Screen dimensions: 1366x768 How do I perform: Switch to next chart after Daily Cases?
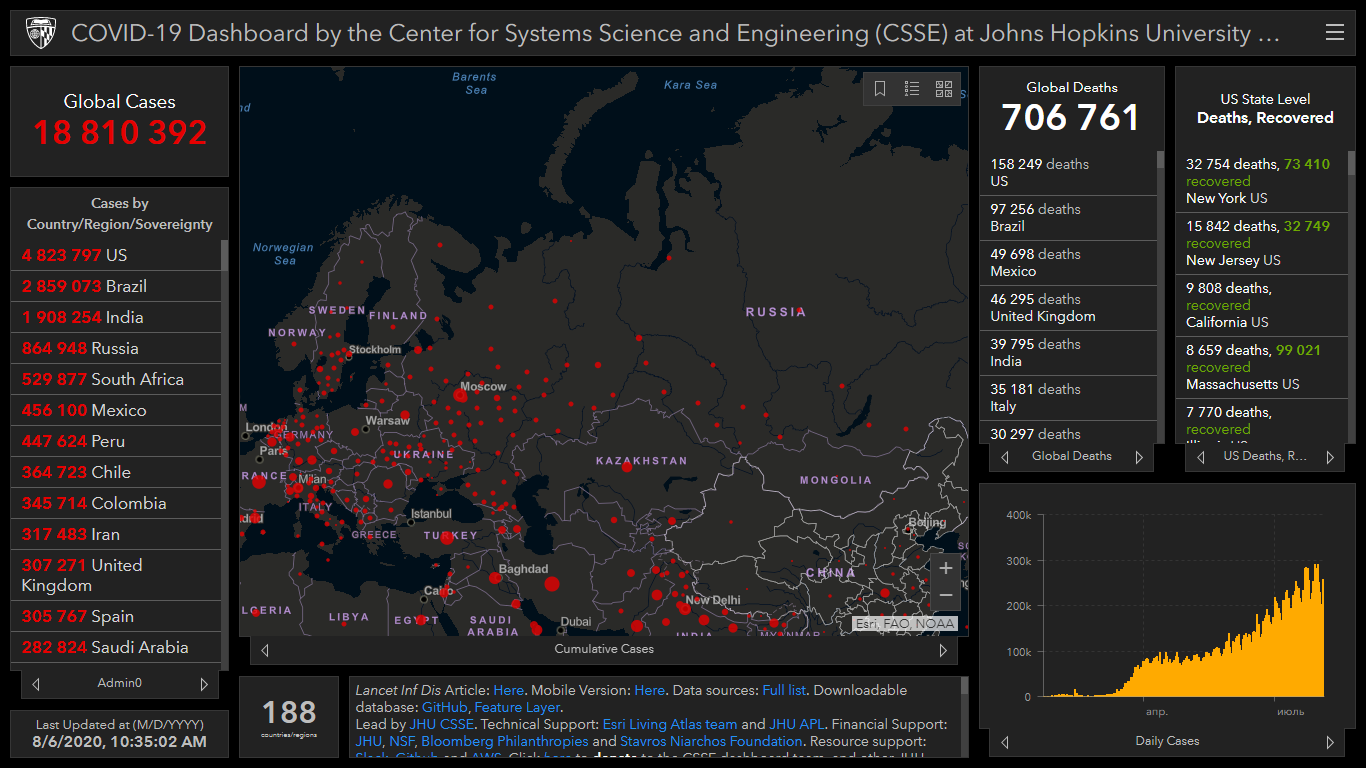click(x=1330, y=742)
